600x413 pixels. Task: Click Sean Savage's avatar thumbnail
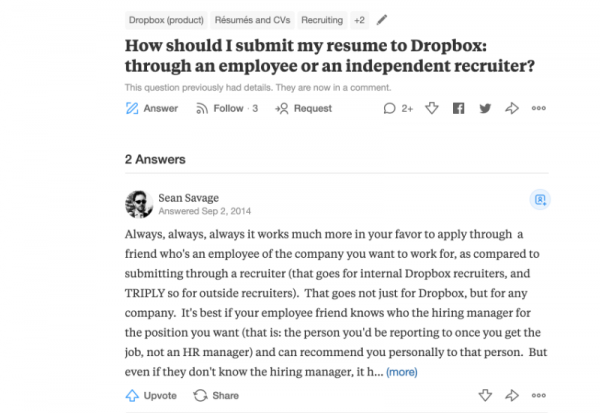(x=138, y=203)
